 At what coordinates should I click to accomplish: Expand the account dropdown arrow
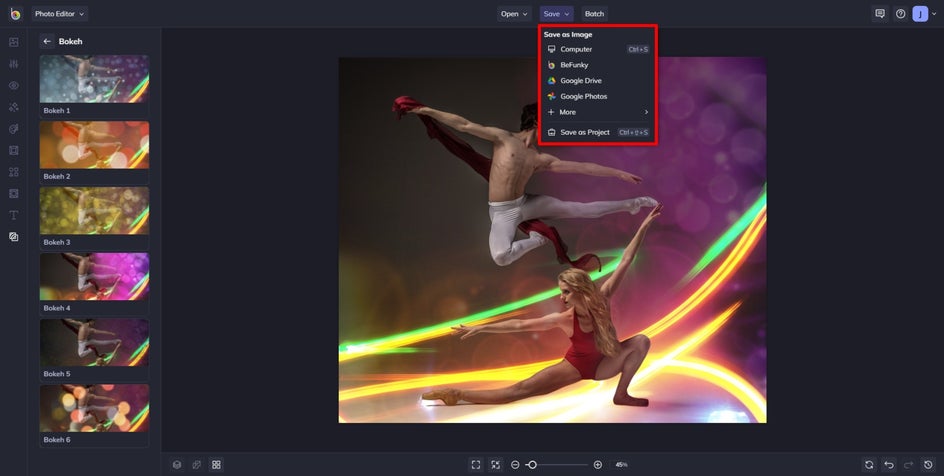pyautogui.click(x=934, y=14)
